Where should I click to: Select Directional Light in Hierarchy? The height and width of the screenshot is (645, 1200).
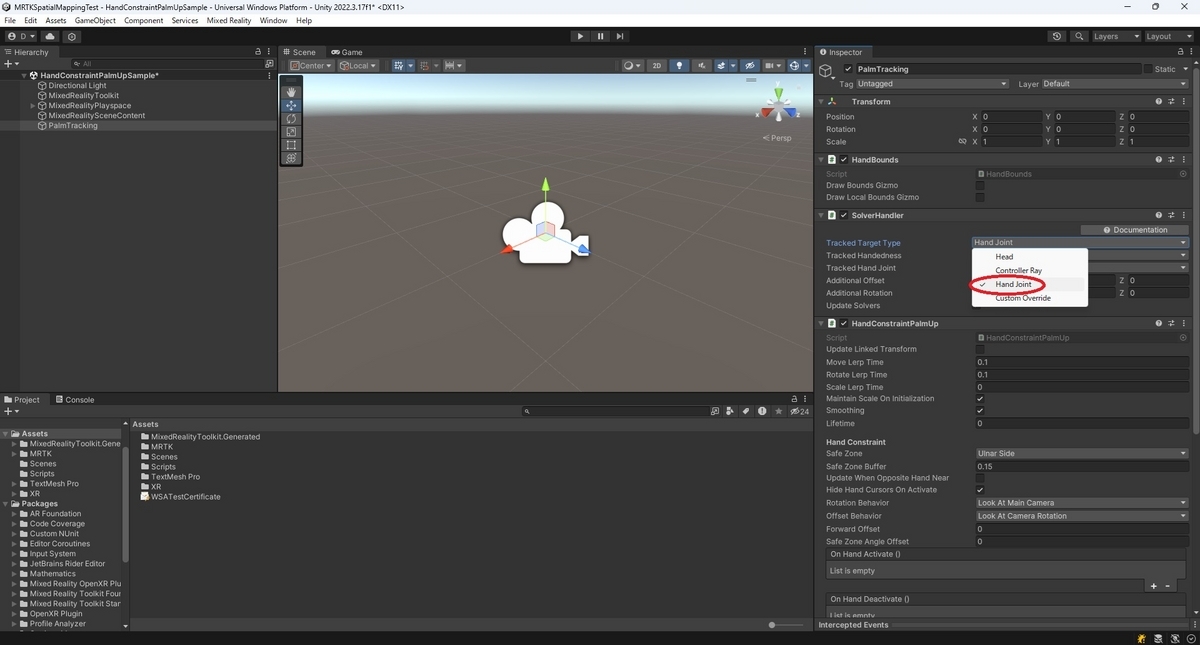tap(77, 86)
